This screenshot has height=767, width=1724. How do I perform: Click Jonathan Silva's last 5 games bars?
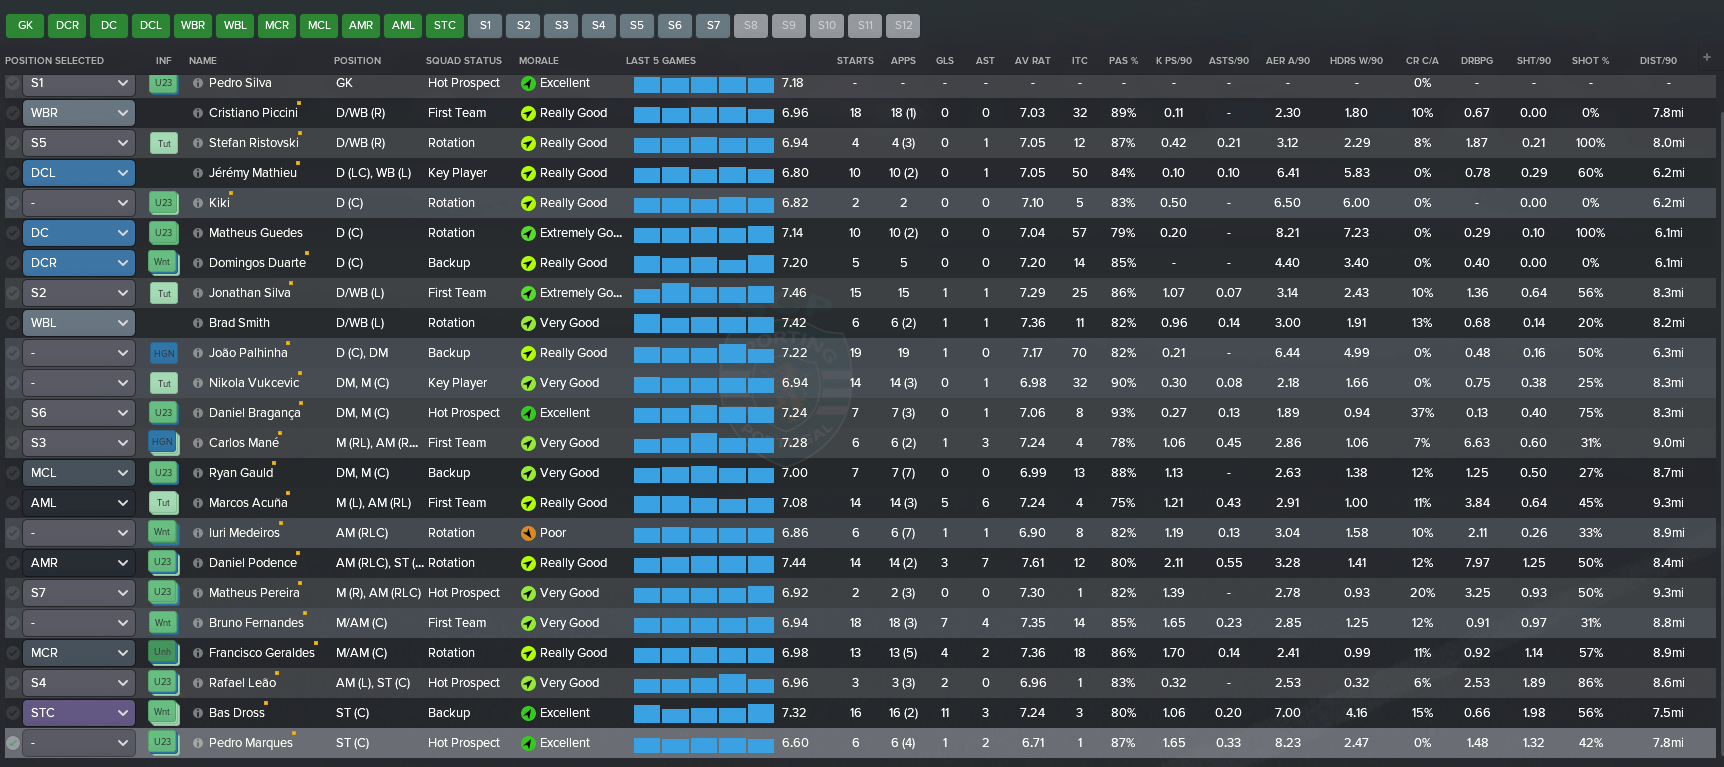(x=704, y=293)
